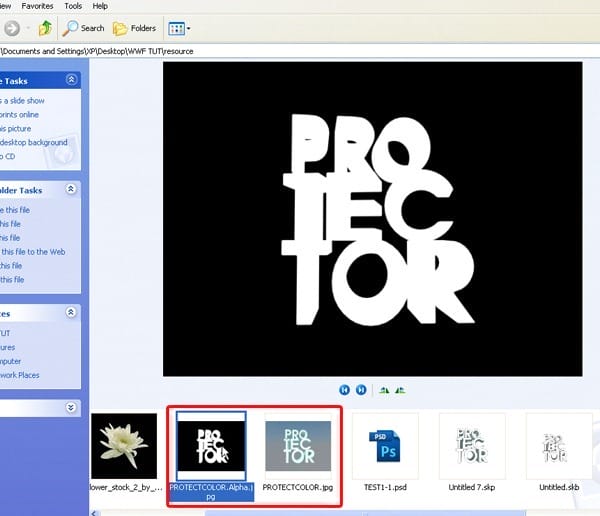This screenshot has height=516, width=600.
Task: Click the order prints online link
Action: 19,114
